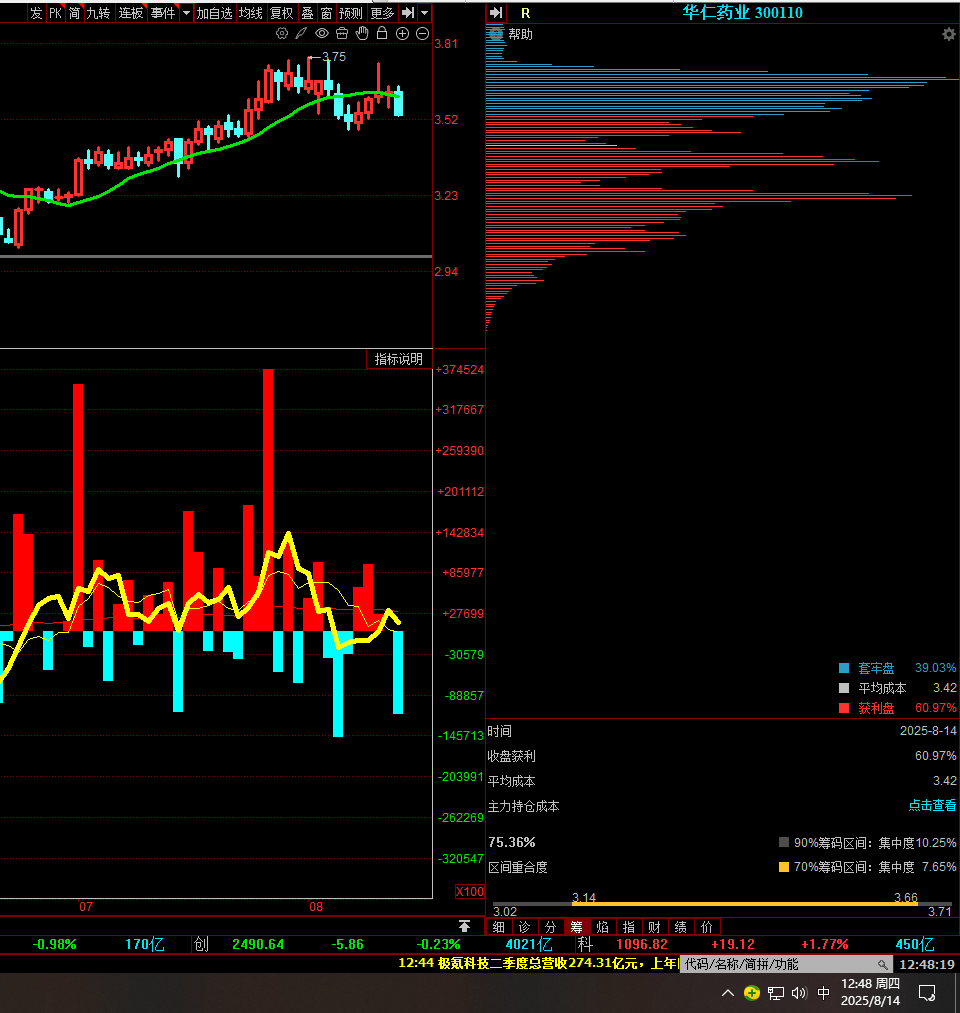Click the 70%筹码区间 yellow legend square
This screenshot has height=1013, width=960.
click(784, 867)
